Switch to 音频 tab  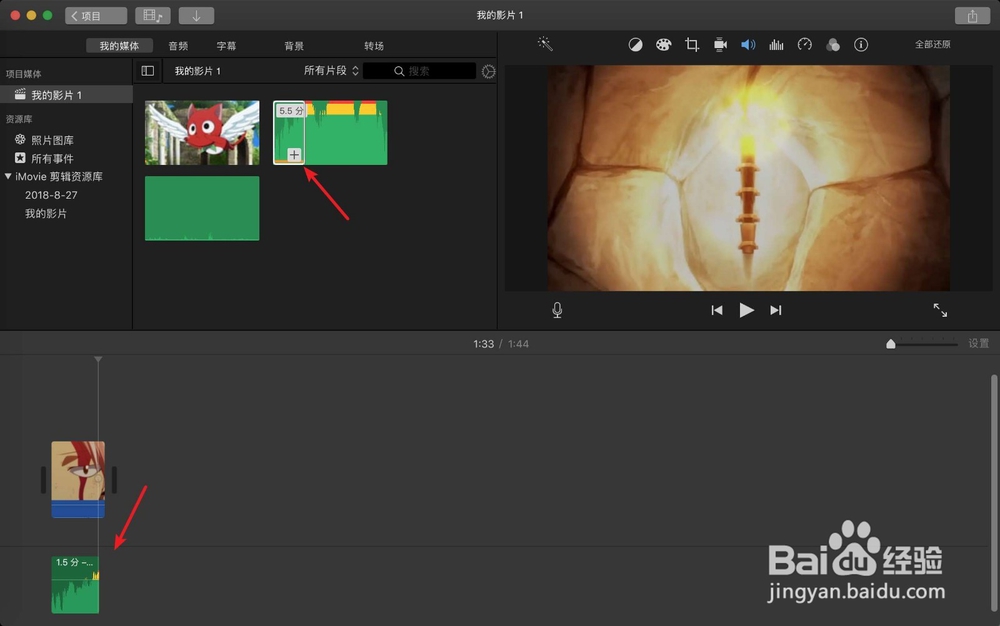click(x=178, y=46)
